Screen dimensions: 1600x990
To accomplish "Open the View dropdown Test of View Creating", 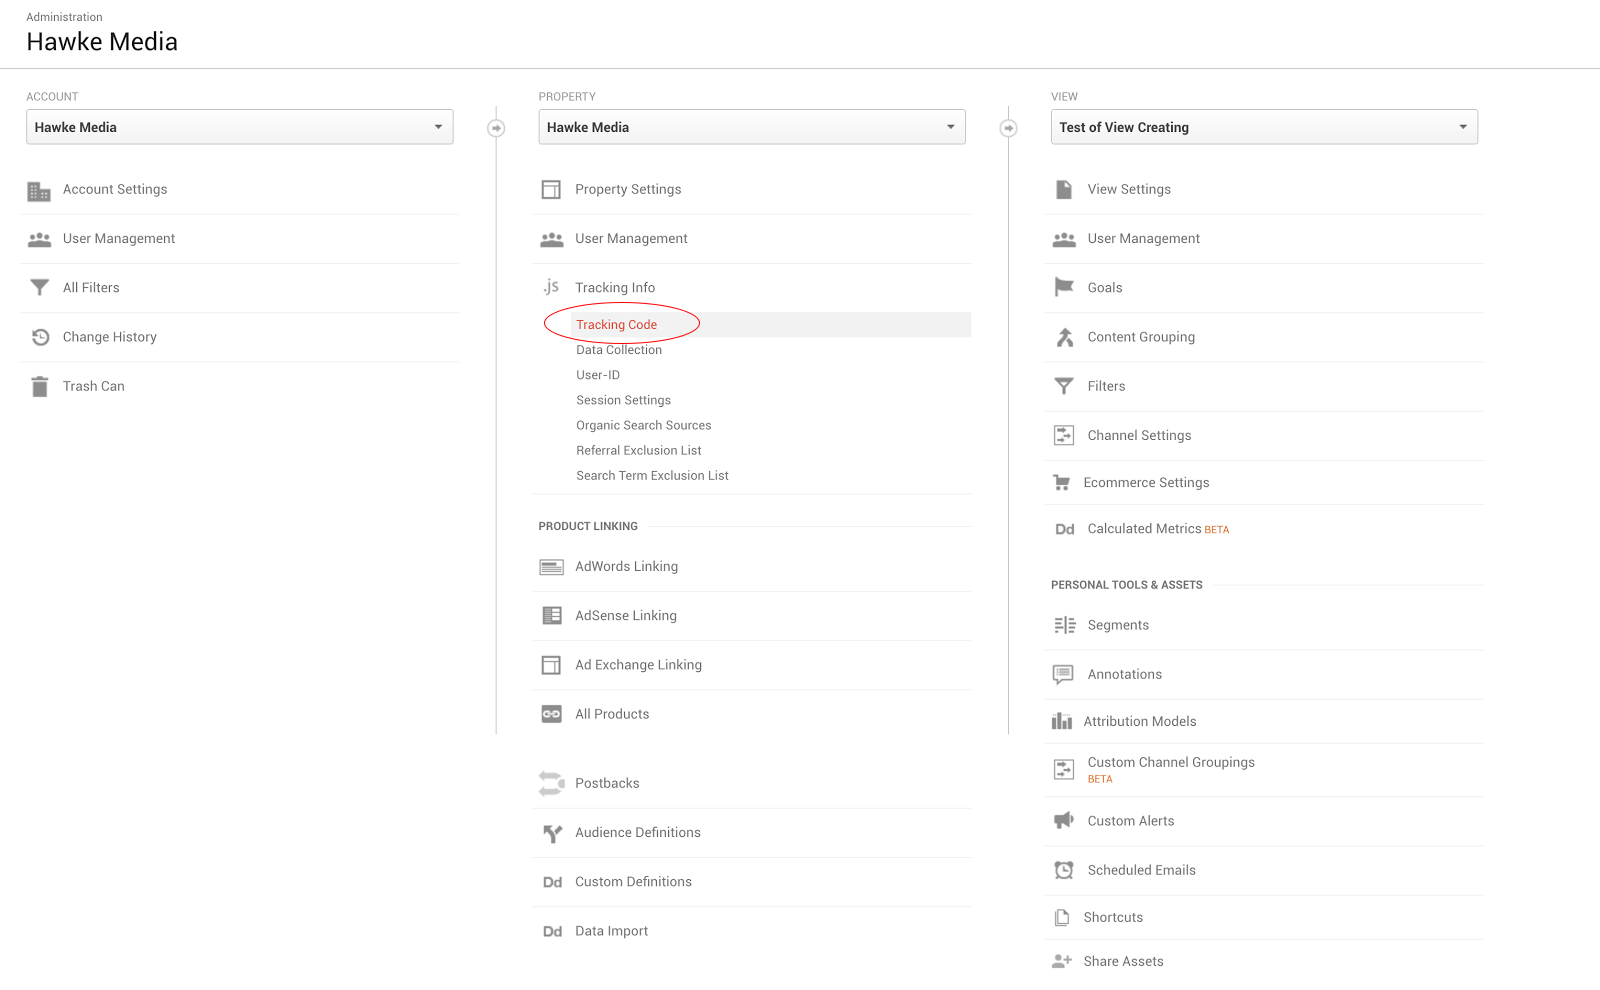I will tap(1264, 127).
